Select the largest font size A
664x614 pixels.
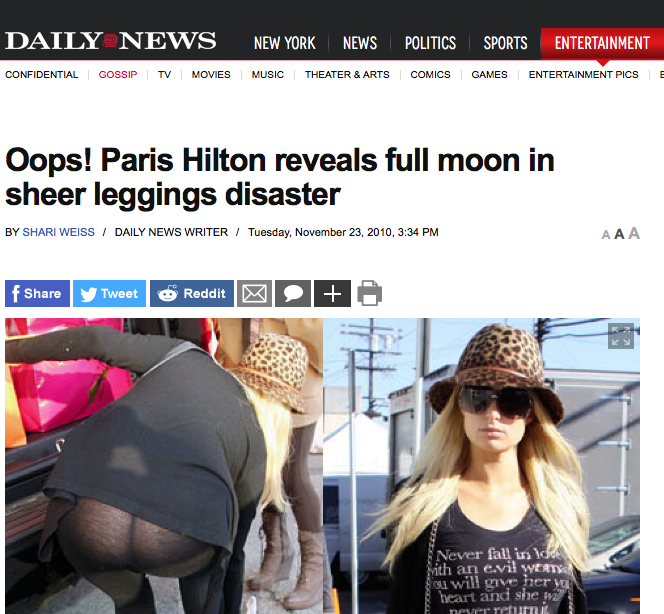point(634,233)
